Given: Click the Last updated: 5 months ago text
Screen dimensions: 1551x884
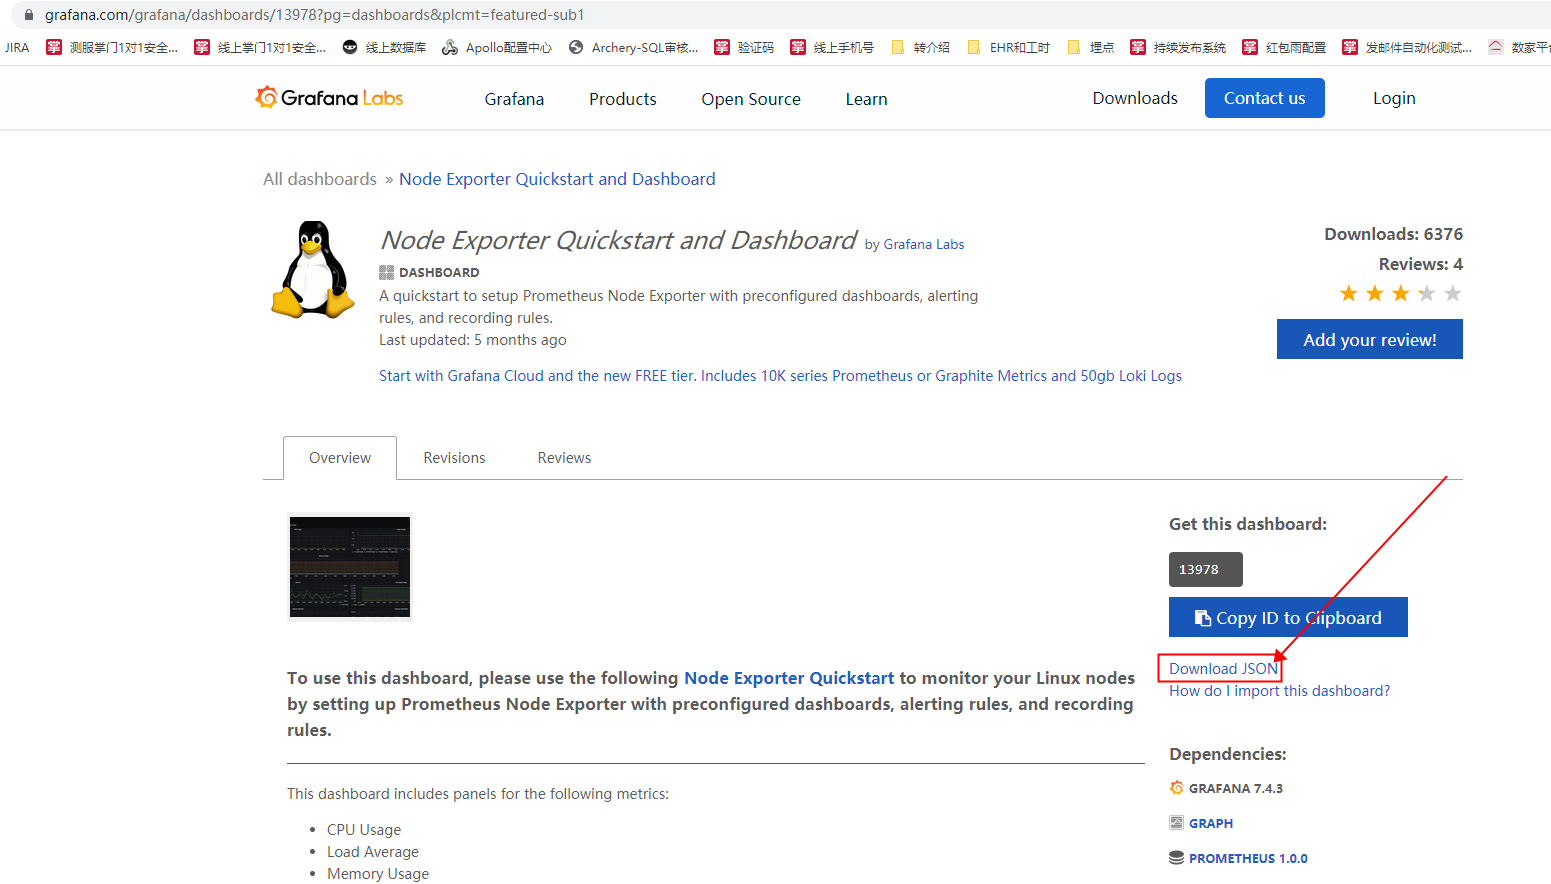Looking at the screenshot, I should pyautogui.click(x=473, y=340).
